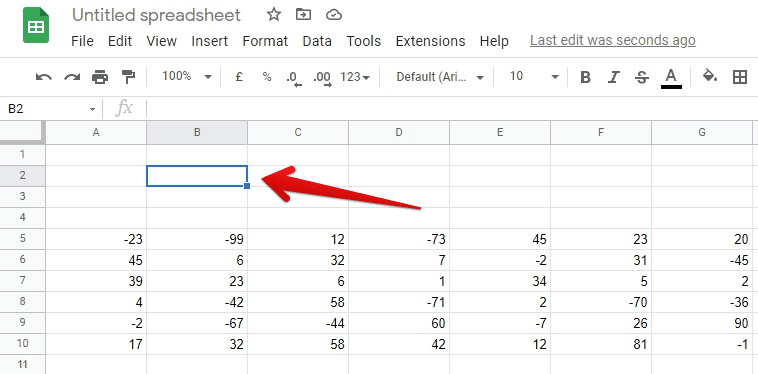Image resolution: width=758 pixels, height=374 pixels.
Task: Select row 1 header
Action: (23, 155)
